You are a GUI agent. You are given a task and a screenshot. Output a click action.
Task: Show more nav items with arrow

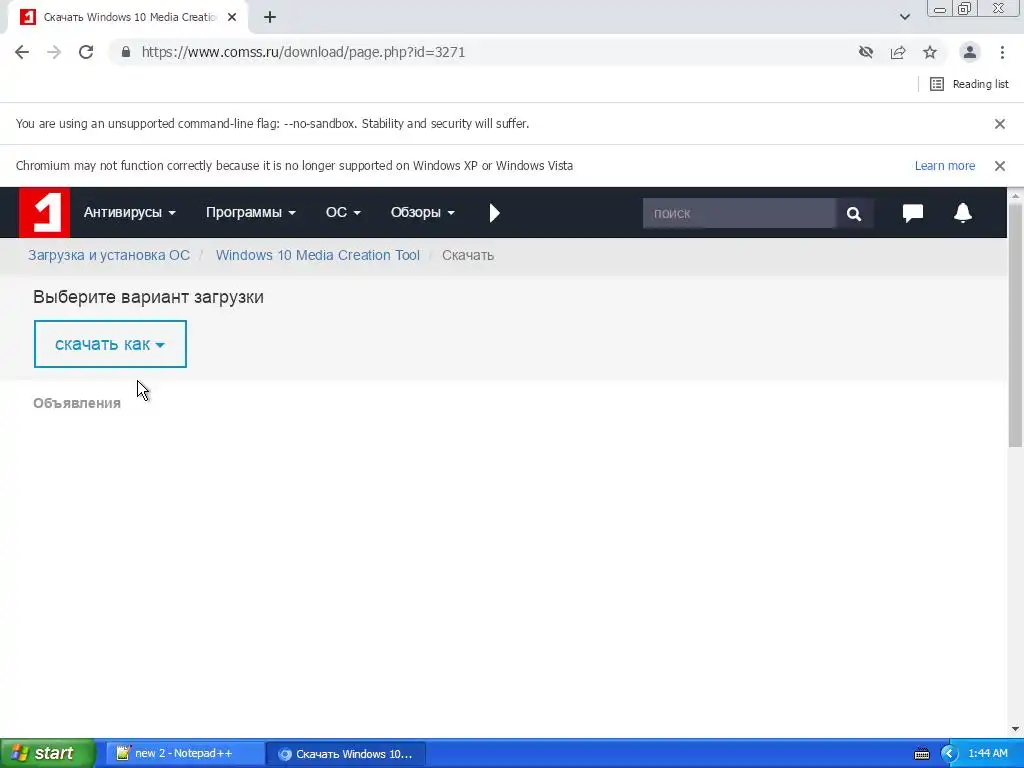point(494,213)
